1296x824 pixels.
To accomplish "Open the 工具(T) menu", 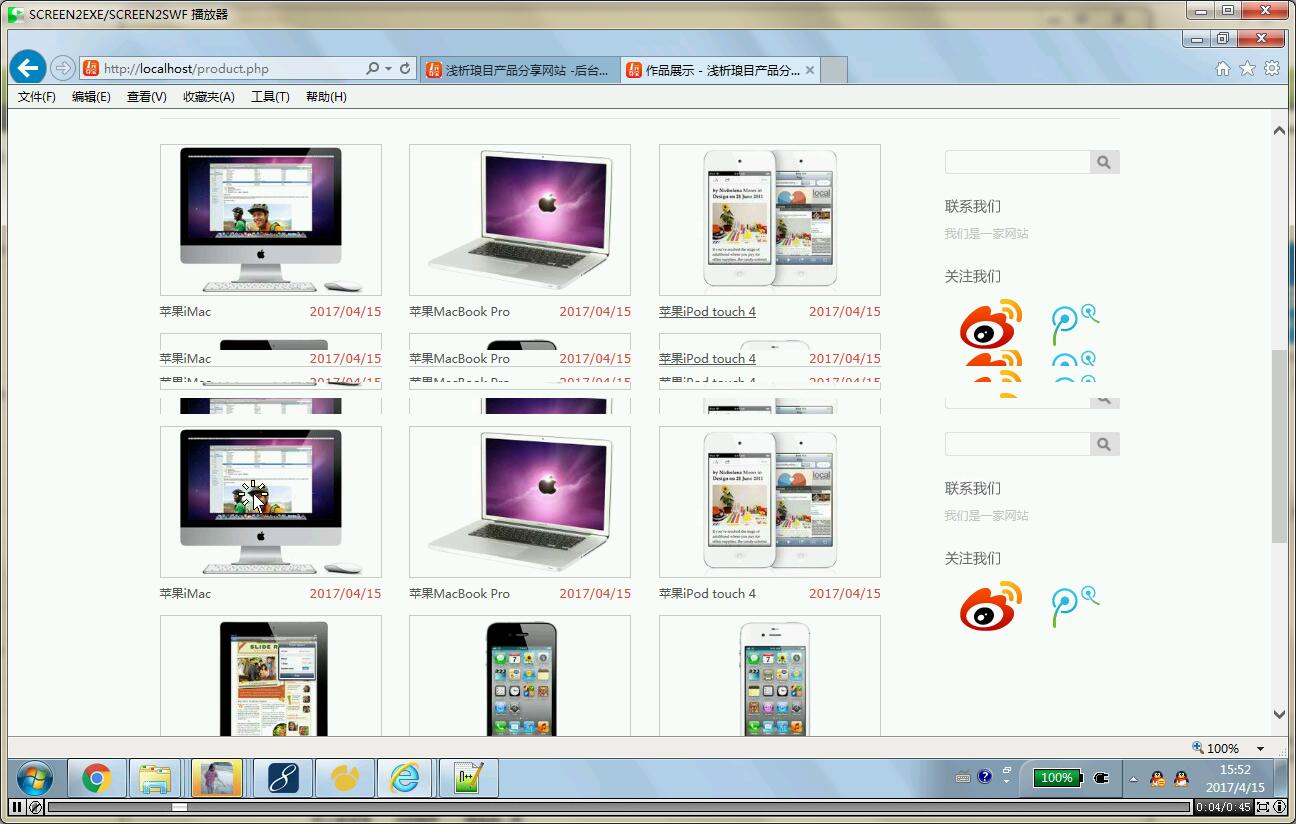I will click(x=270, y=97).
